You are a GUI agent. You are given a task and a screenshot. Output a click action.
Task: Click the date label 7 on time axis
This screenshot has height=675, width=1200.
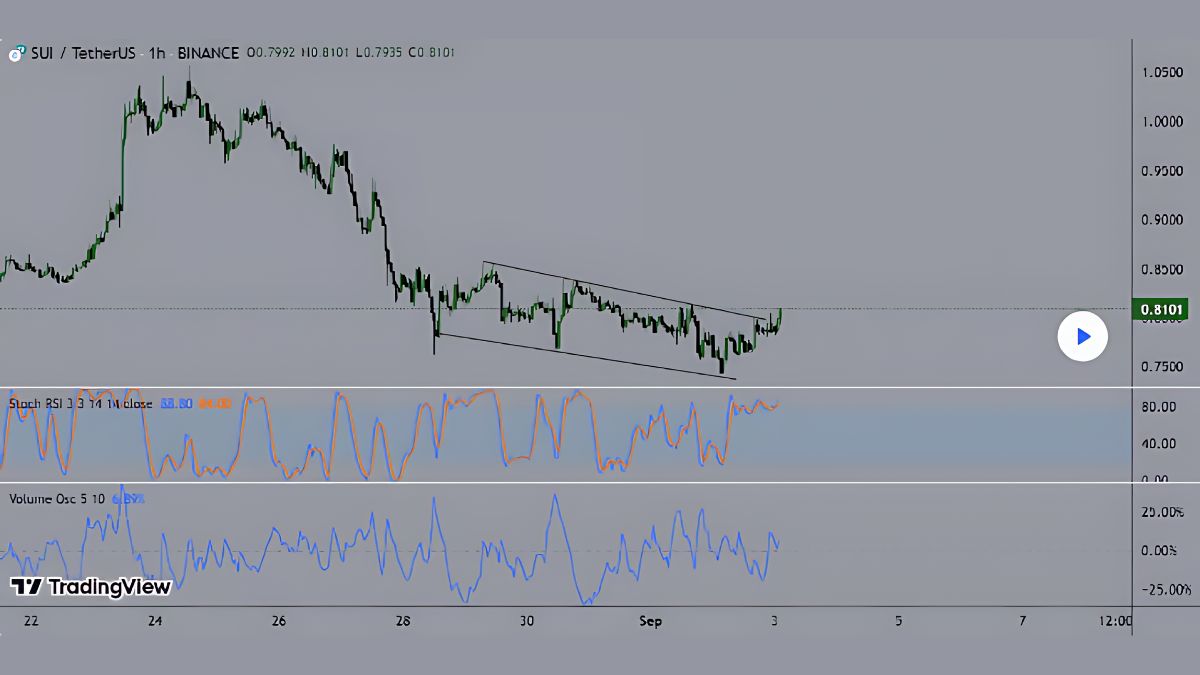tap(1023, 621)
